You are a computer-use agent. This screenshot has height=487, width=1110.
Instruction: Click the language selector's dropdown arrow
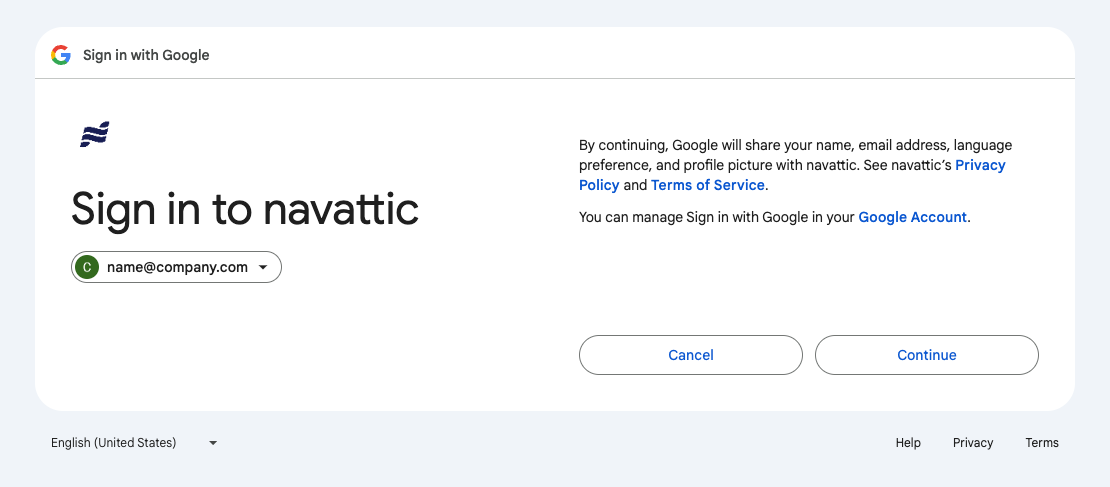click(x=213, y=443)
